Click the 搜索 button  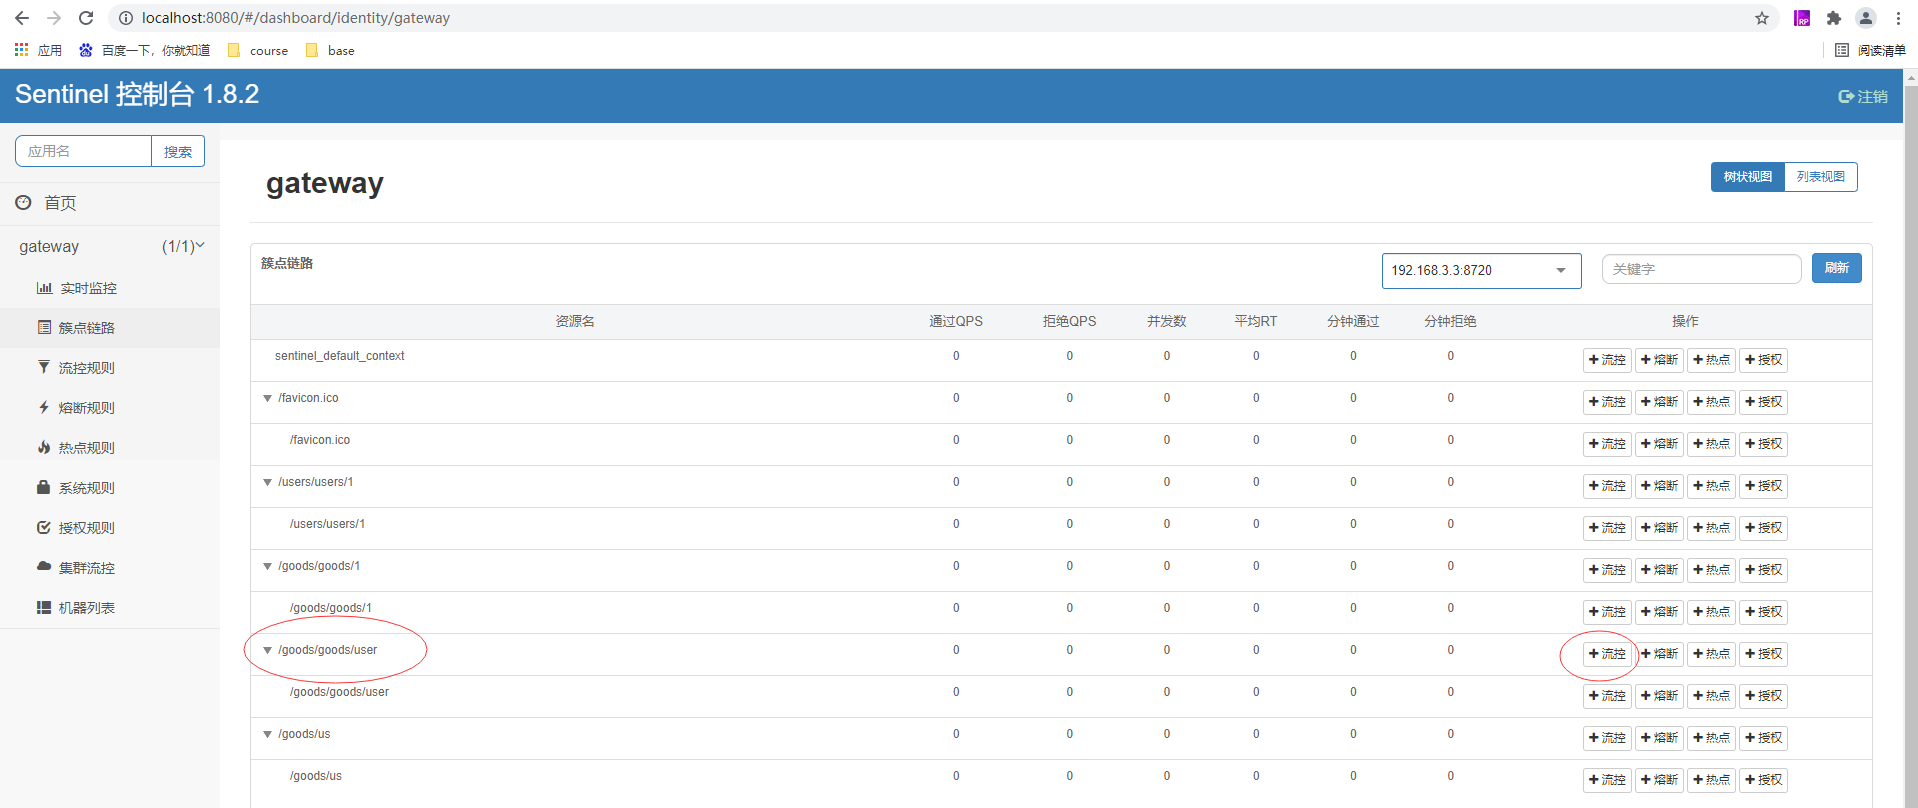tap(178, 151)
